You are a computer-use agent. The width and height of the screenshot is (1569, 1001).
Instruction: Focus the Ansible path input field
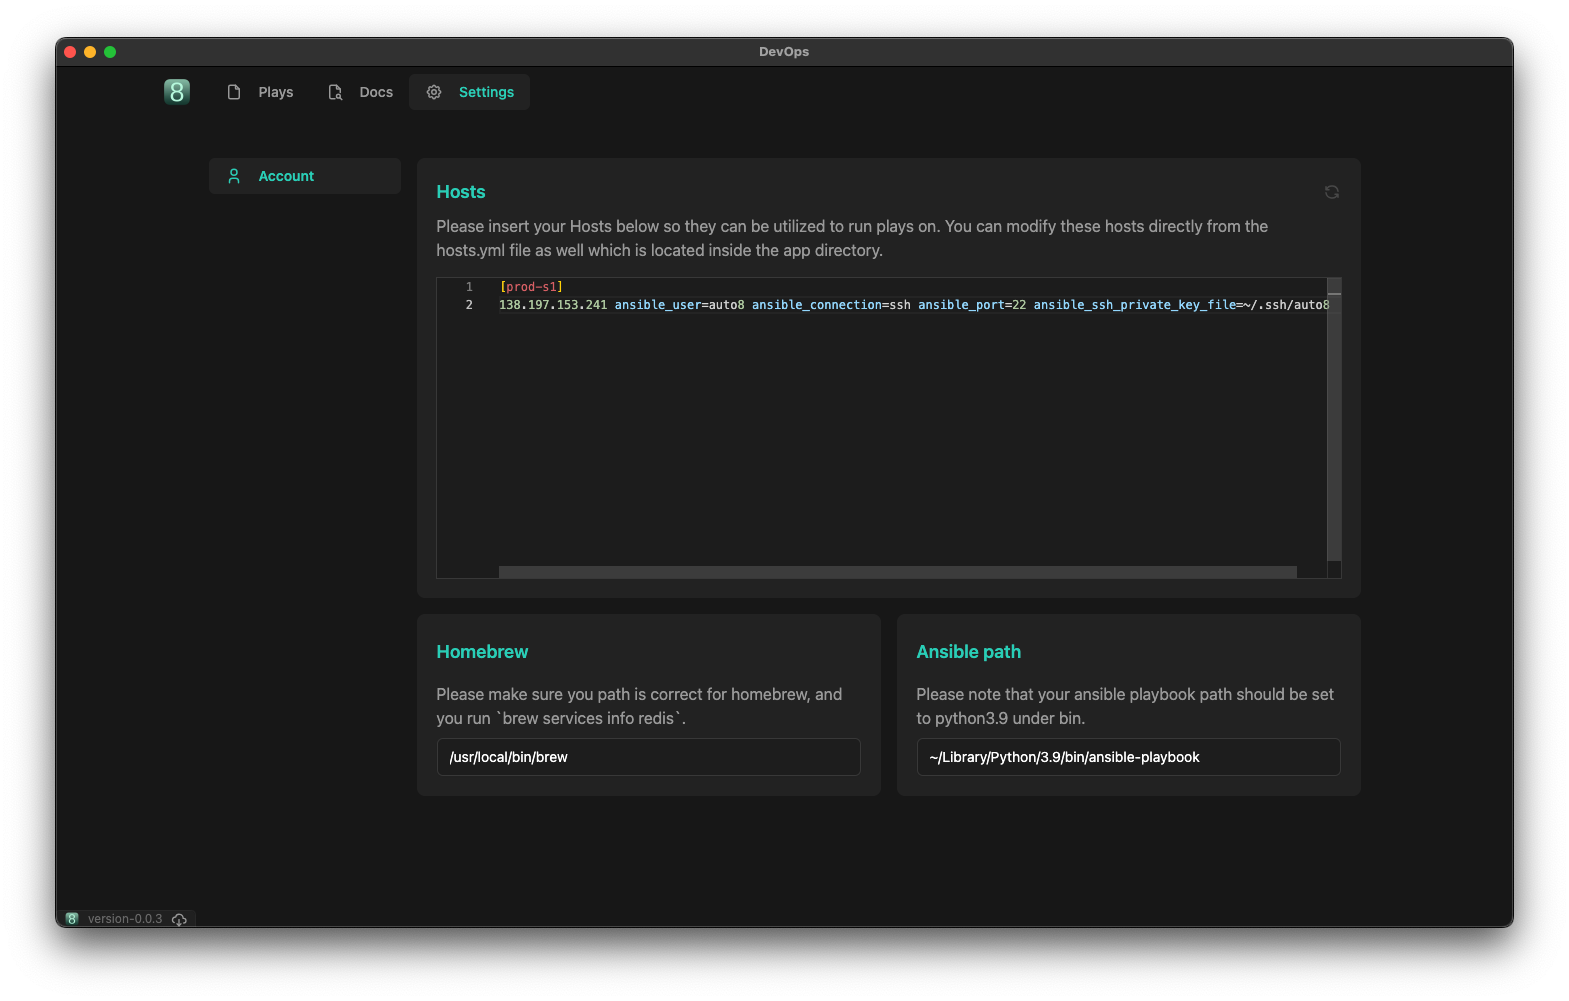pos(1129,757)
